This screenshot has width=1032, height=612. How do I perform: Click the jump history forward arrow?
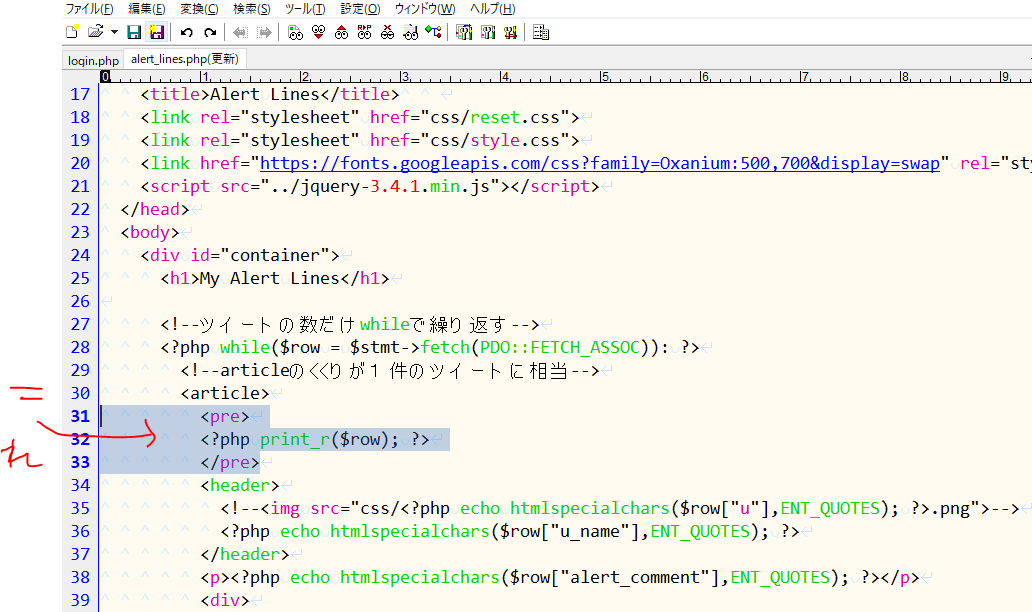pyautogui.click(x=265, y=32)
